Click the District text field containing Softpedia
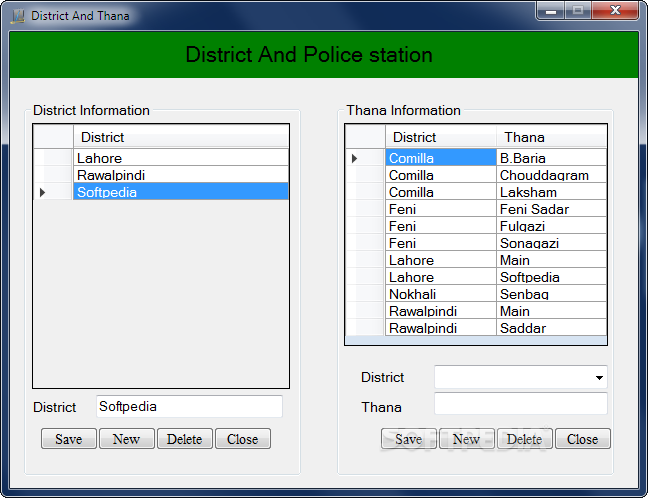The width and height of the screenshot is (648, 498). (189, 407)
